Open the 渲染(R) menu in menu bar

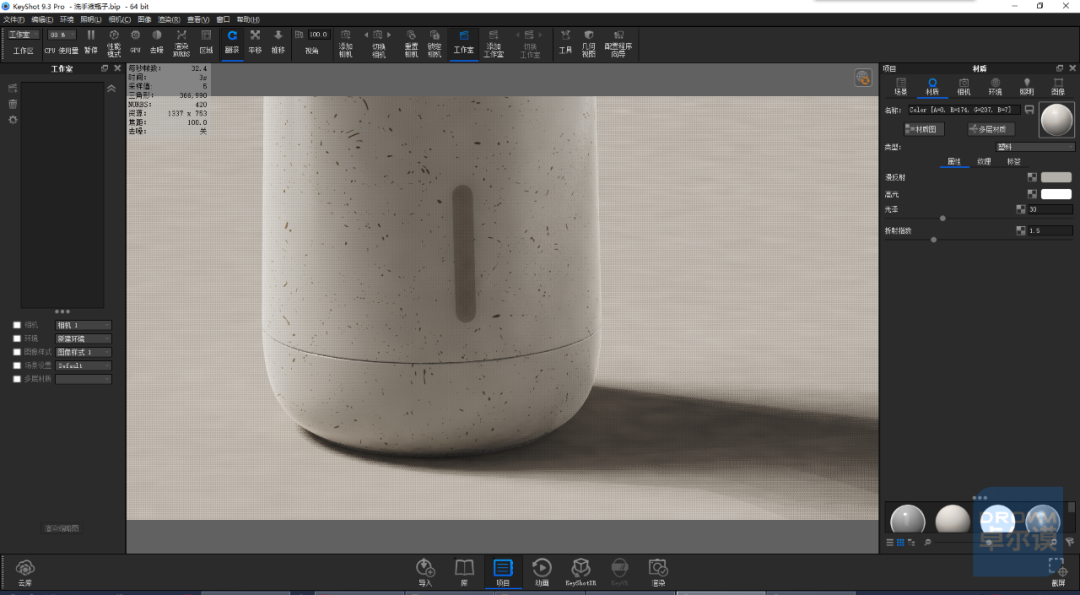pyautogui.click(x=169, y=20)
